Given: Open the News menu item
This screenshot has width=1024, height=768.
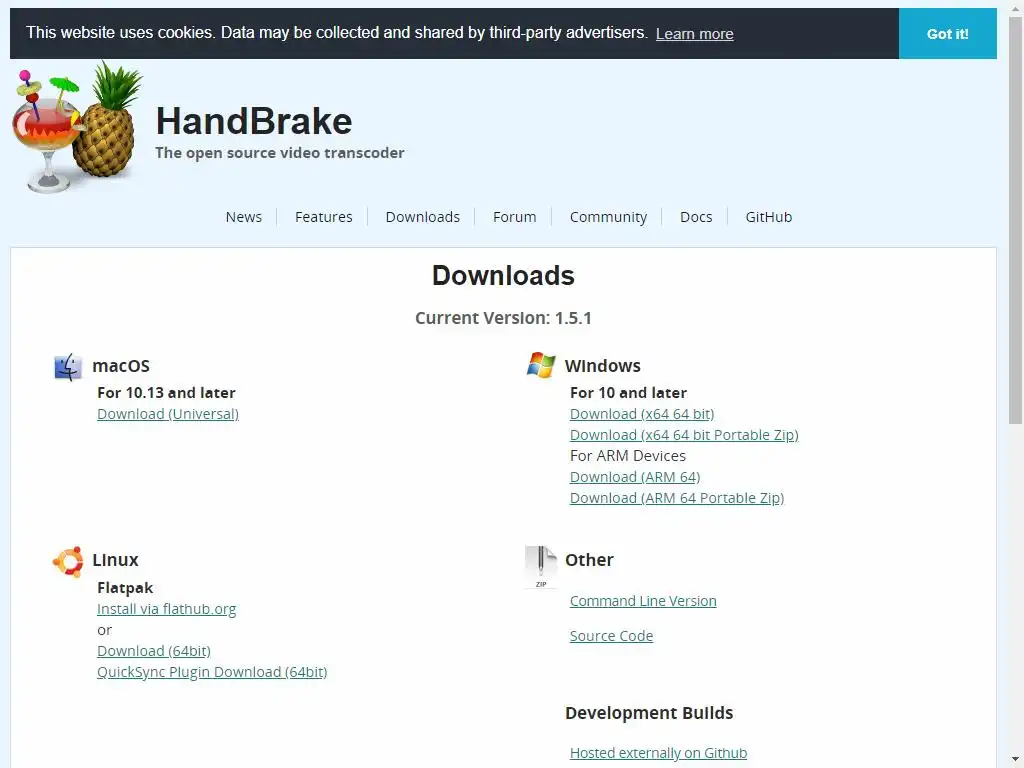Looking at the screenshot, I should 244,217.
